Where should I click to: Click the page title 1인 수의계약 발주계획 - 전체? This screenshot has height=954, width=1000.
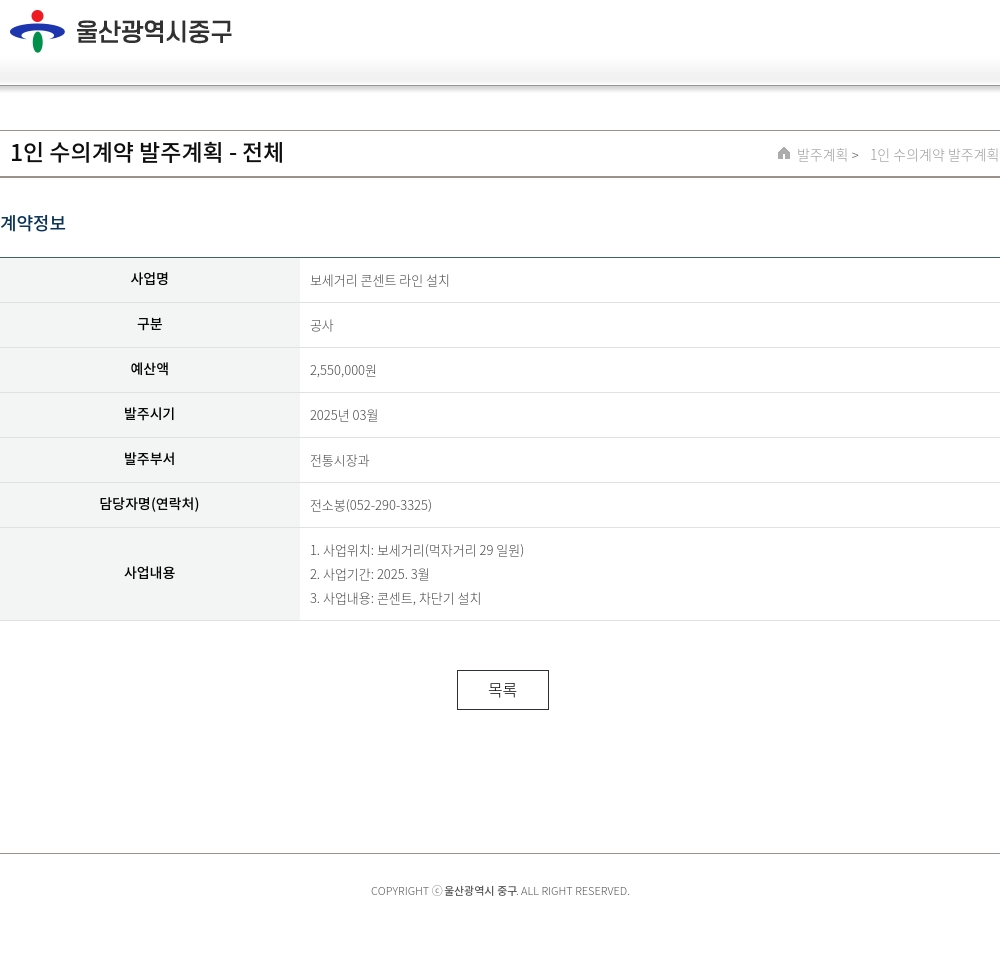pos(147,153)
